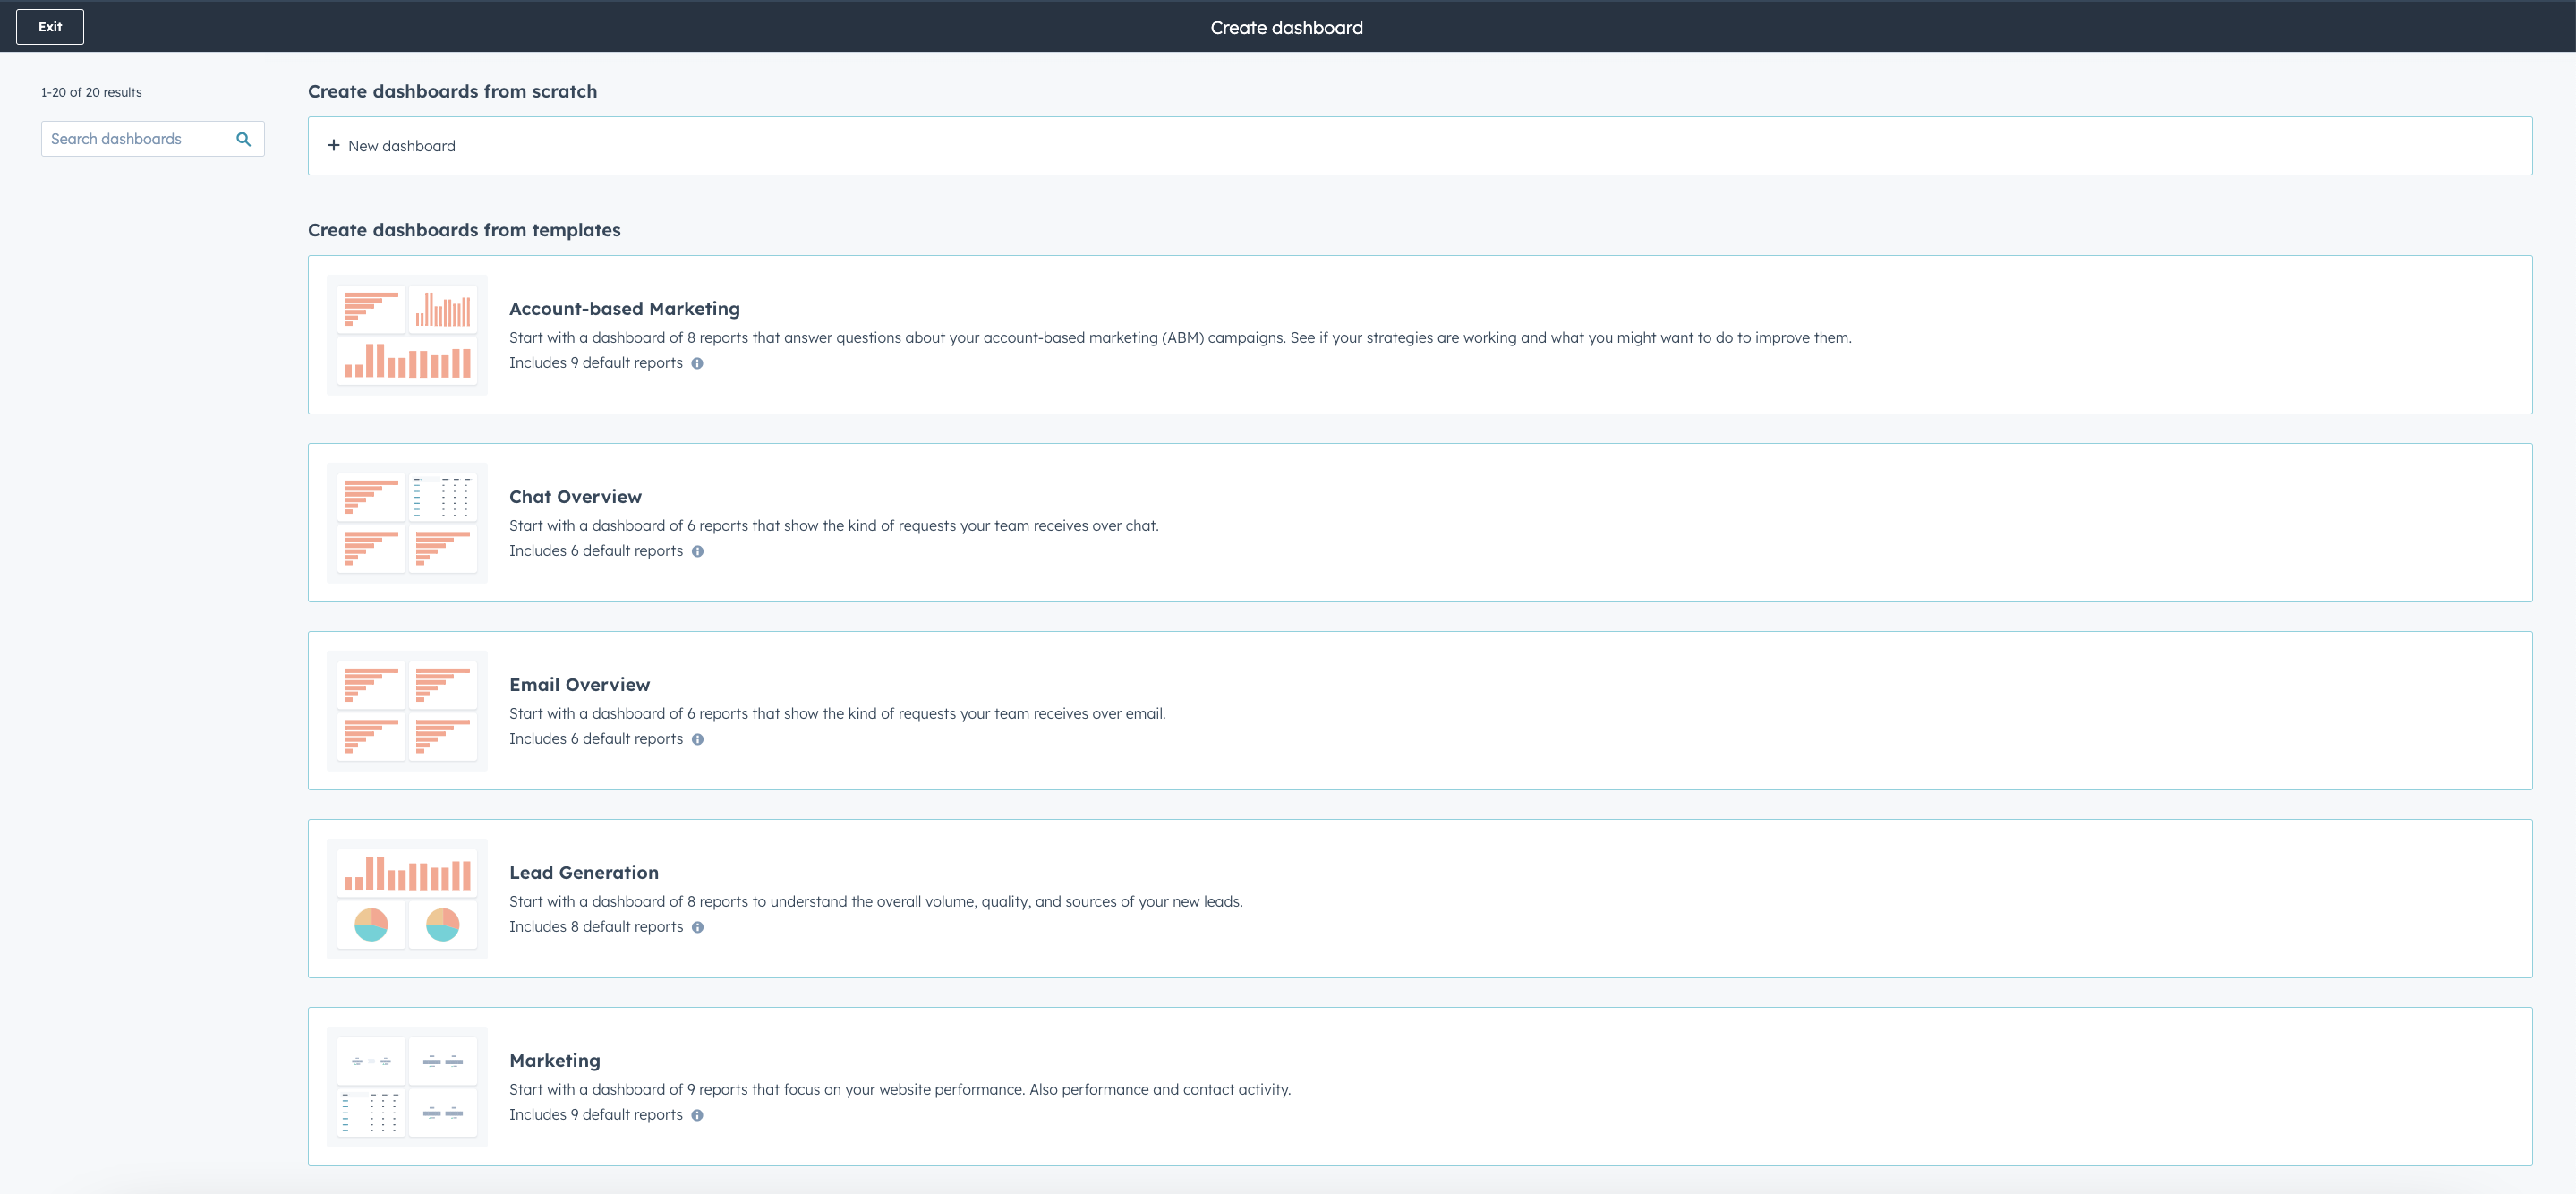
Task: Select the Email Overview thumbnail preview
Action: (407, 711)
